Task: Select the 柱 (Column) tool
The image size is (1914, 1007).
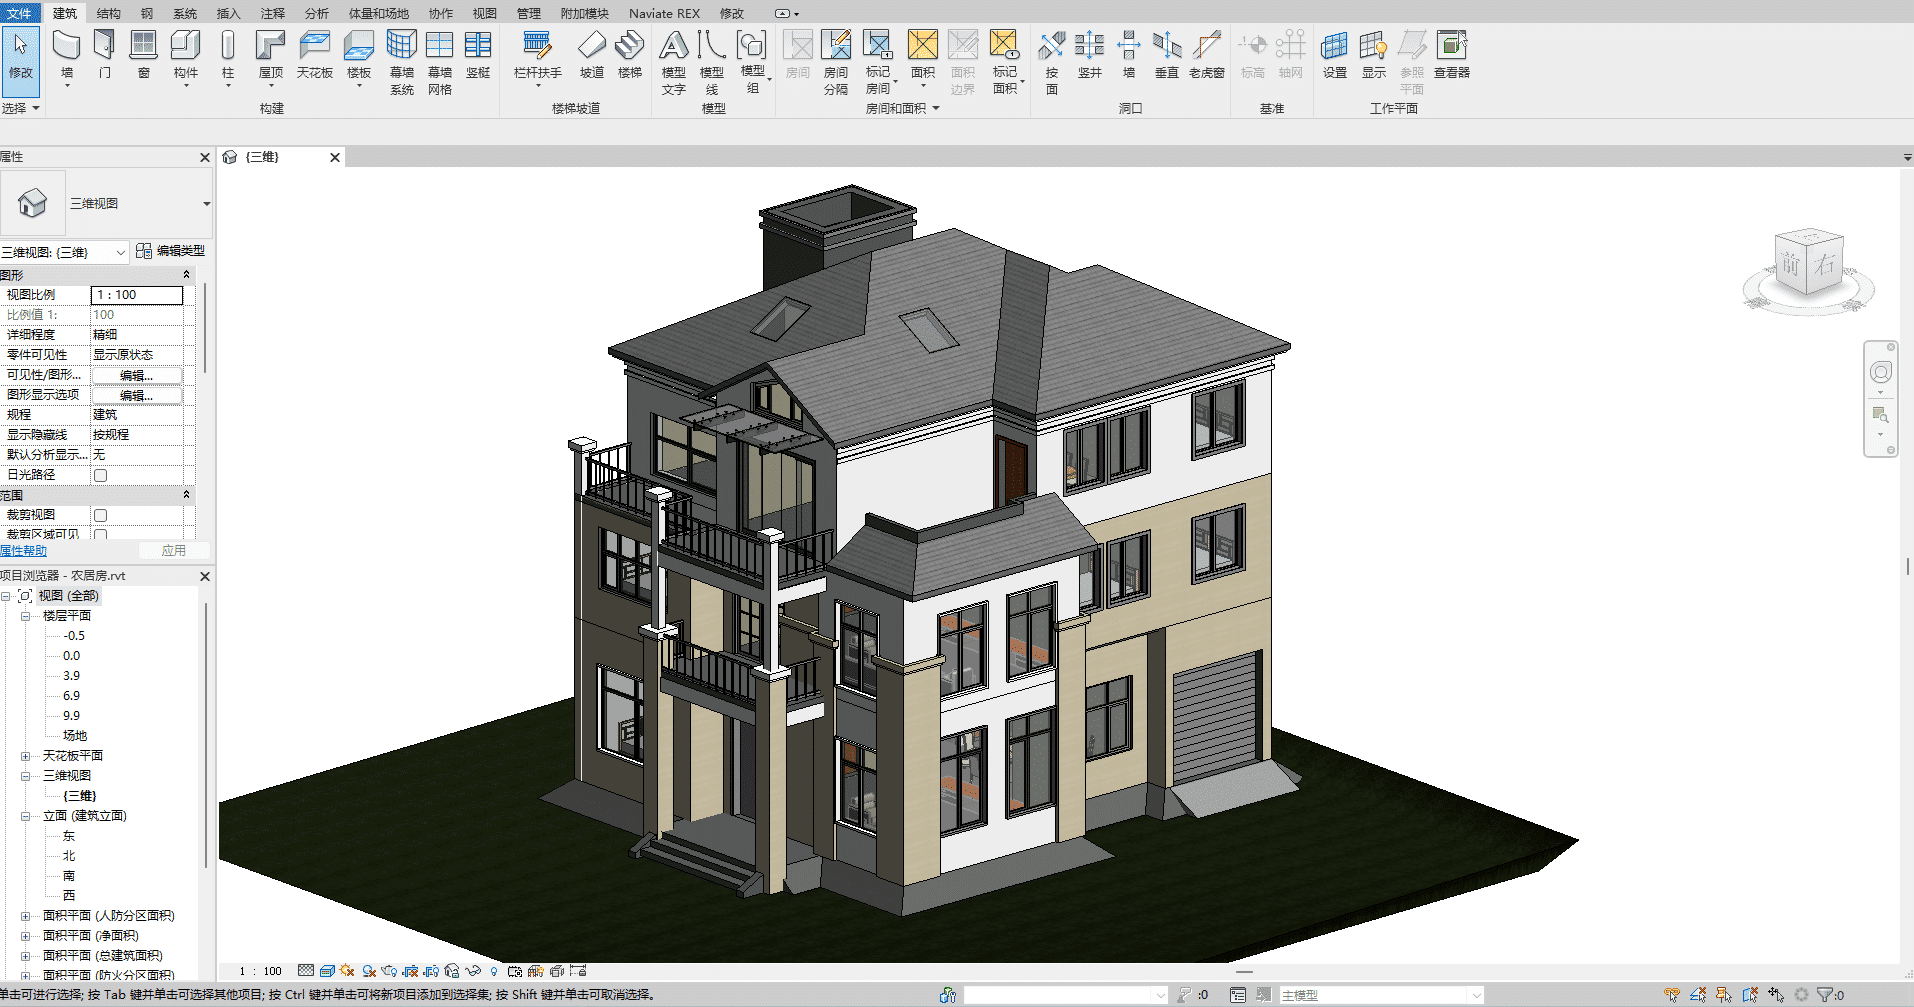Action: click(228, 56)
